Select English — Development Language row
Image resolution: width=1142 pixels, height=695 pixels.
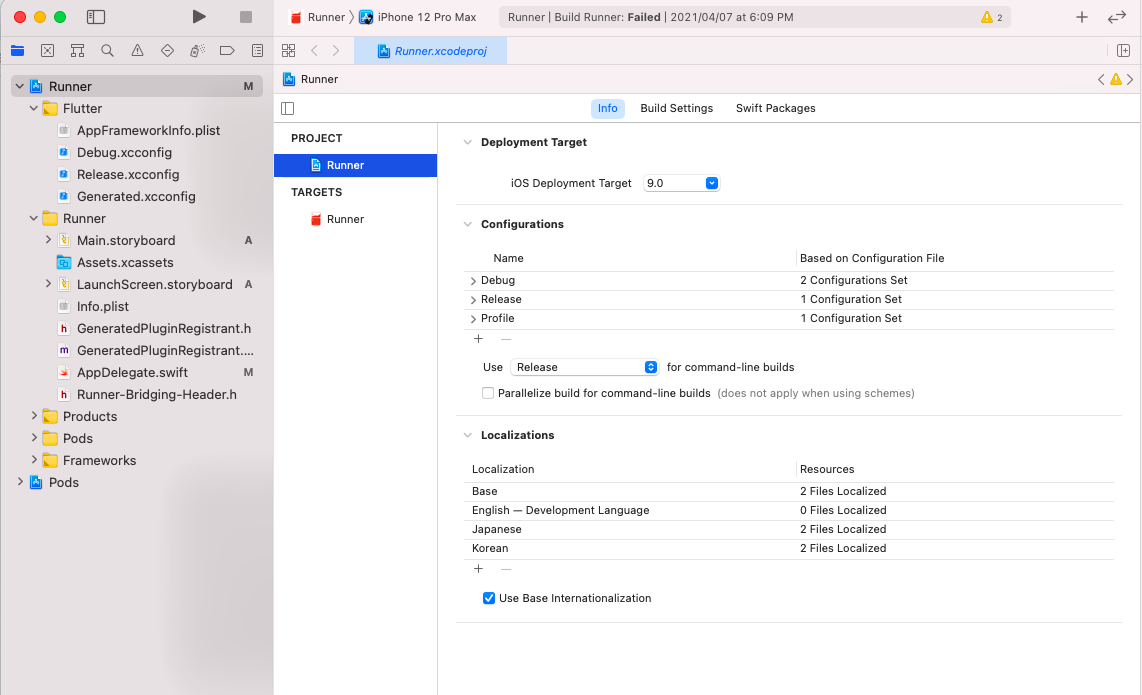coord(789,511)
